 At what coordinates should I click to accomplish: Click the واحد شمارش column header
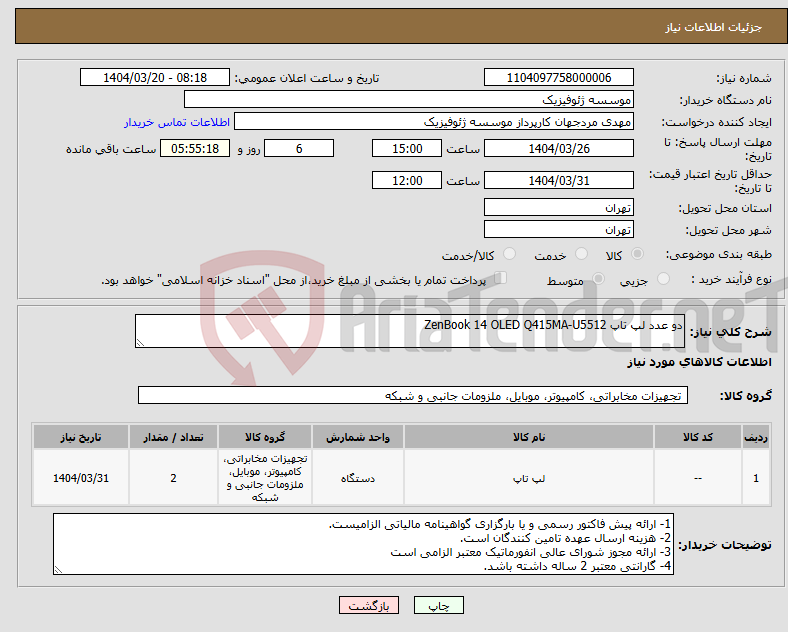pyautogui.click(x=358, y=437)
